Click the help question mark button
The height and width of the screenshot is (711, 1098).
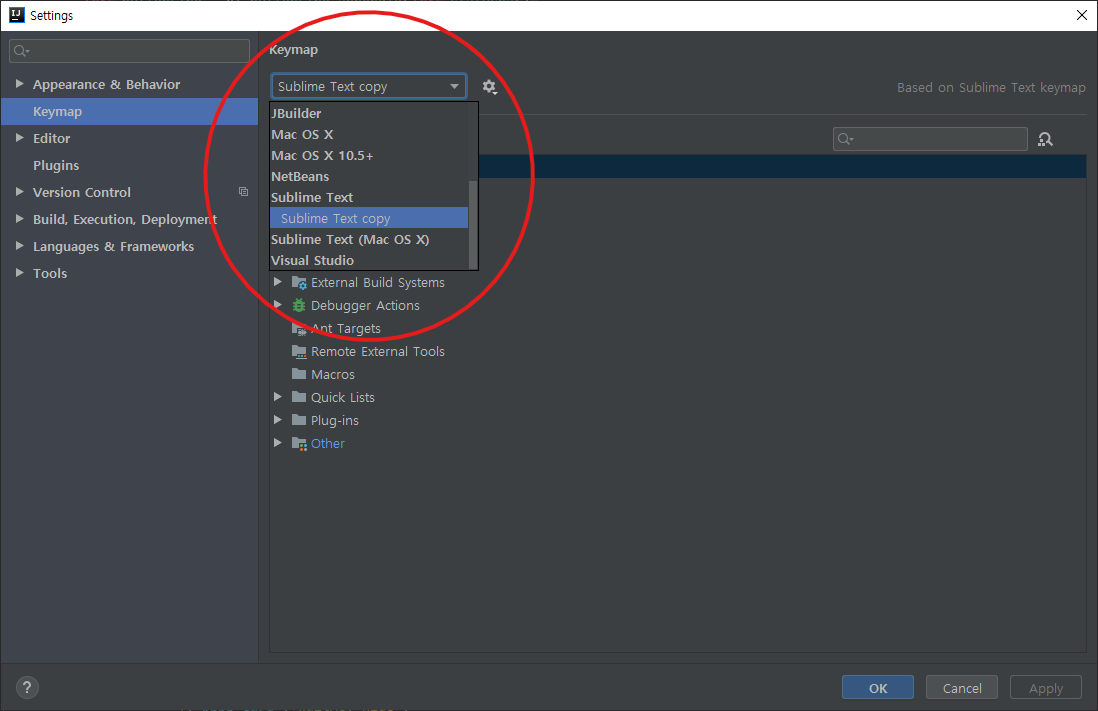coord(27,687)
